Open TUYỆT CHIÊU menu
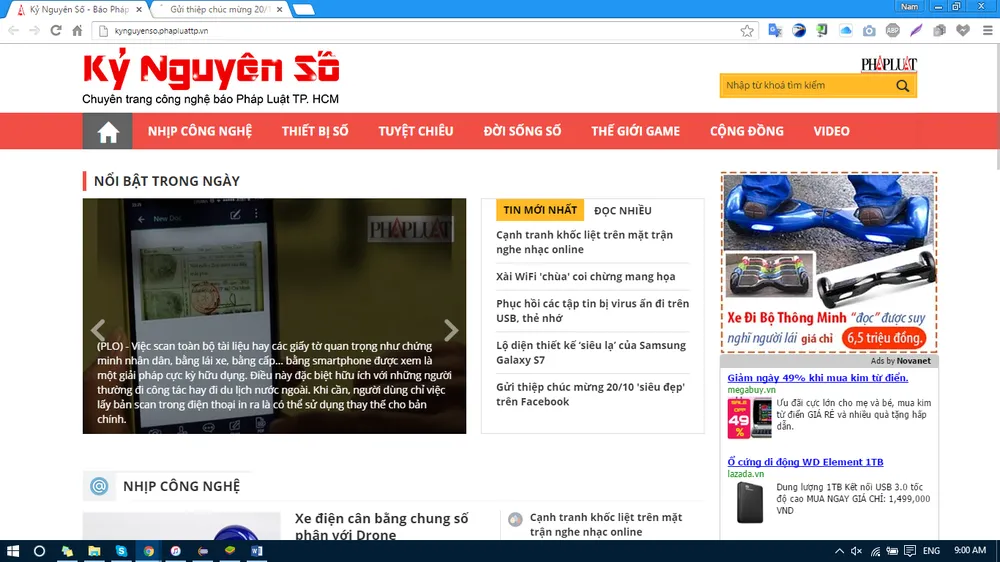Screen dimensions: 1000x562 416,131
